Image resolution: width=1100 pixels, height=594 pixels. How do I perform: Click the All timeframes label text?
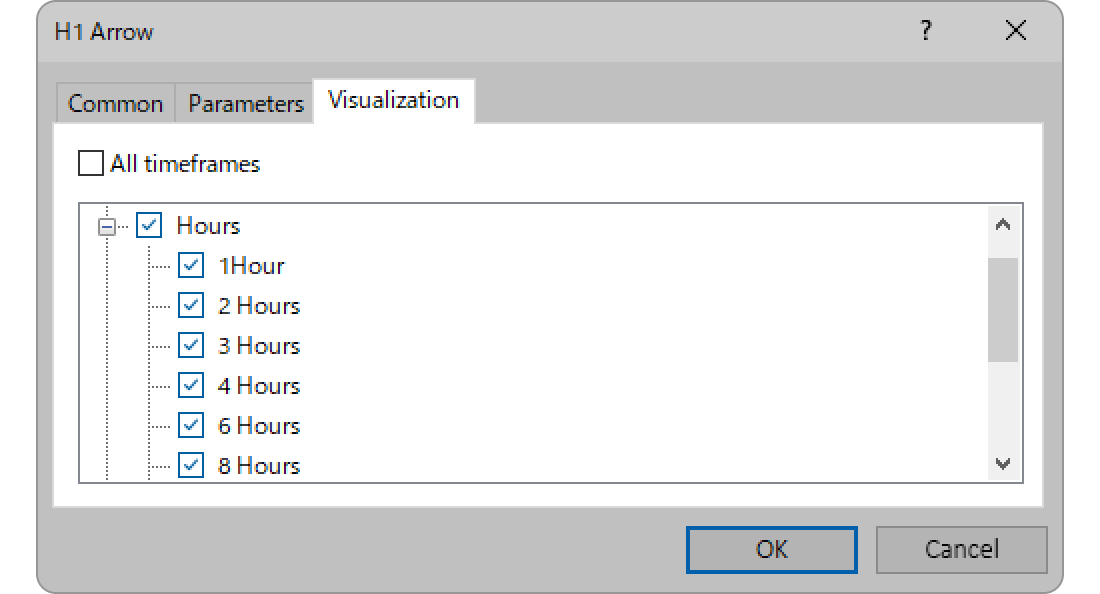click(185, 164)
